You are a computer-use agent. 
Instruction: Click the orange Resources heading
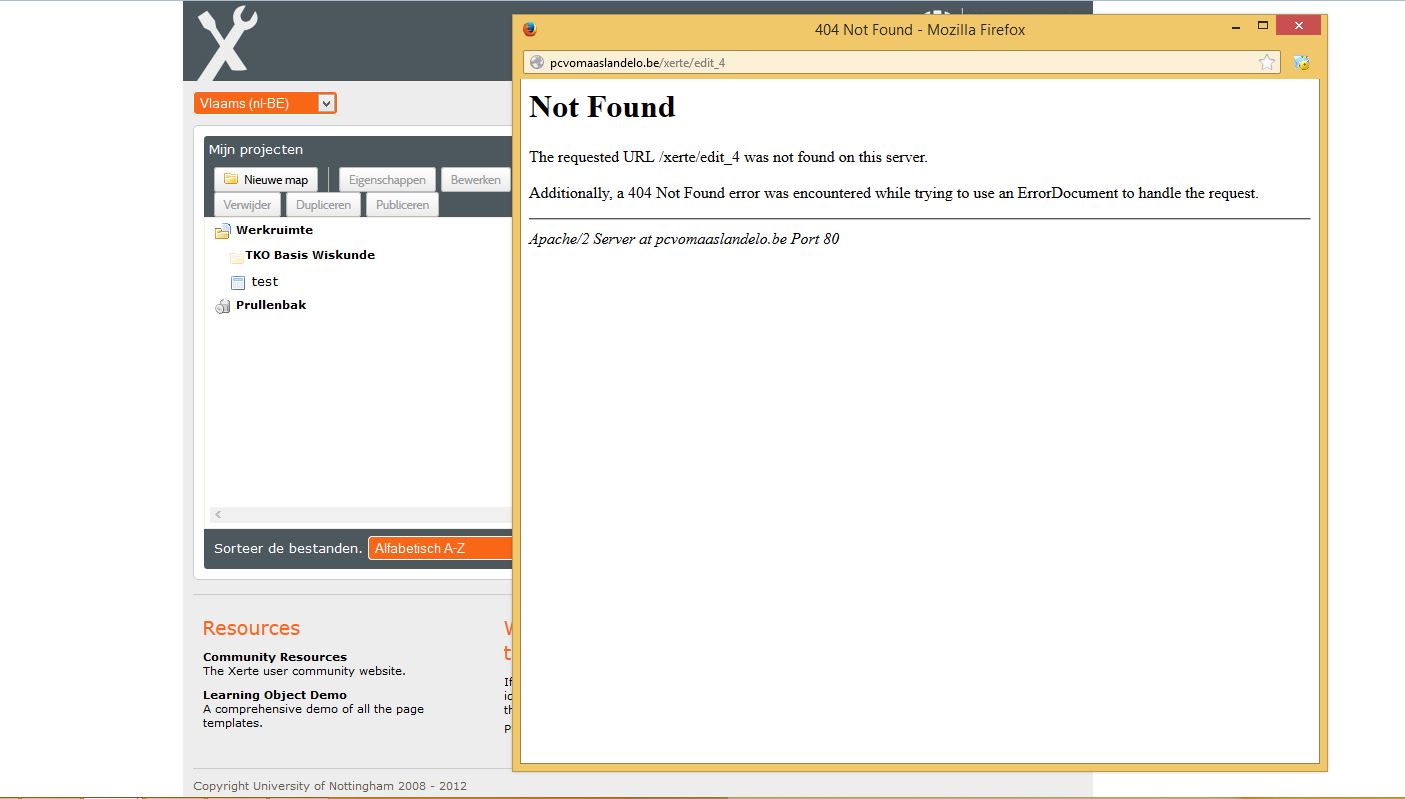click(x=251, y=628)
